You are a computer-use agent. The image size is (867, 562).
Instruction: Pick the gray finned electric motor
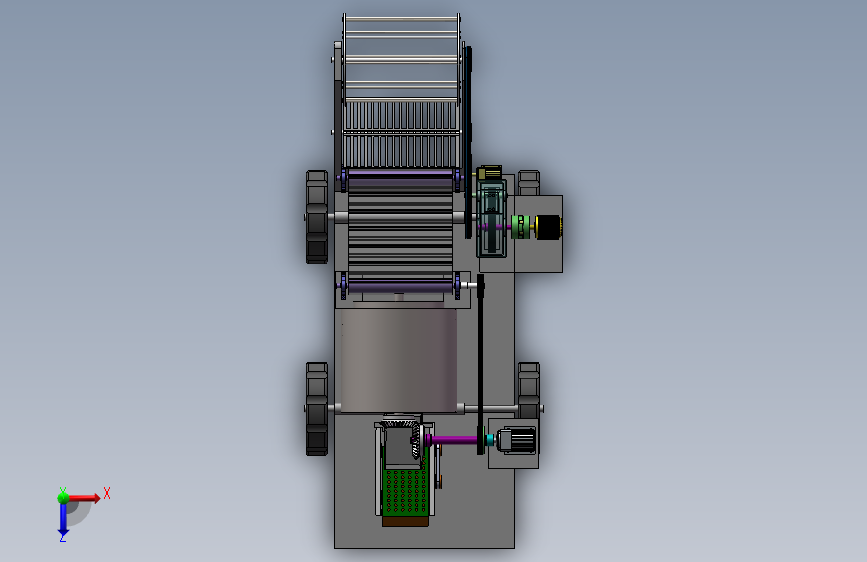click(516, 441)
